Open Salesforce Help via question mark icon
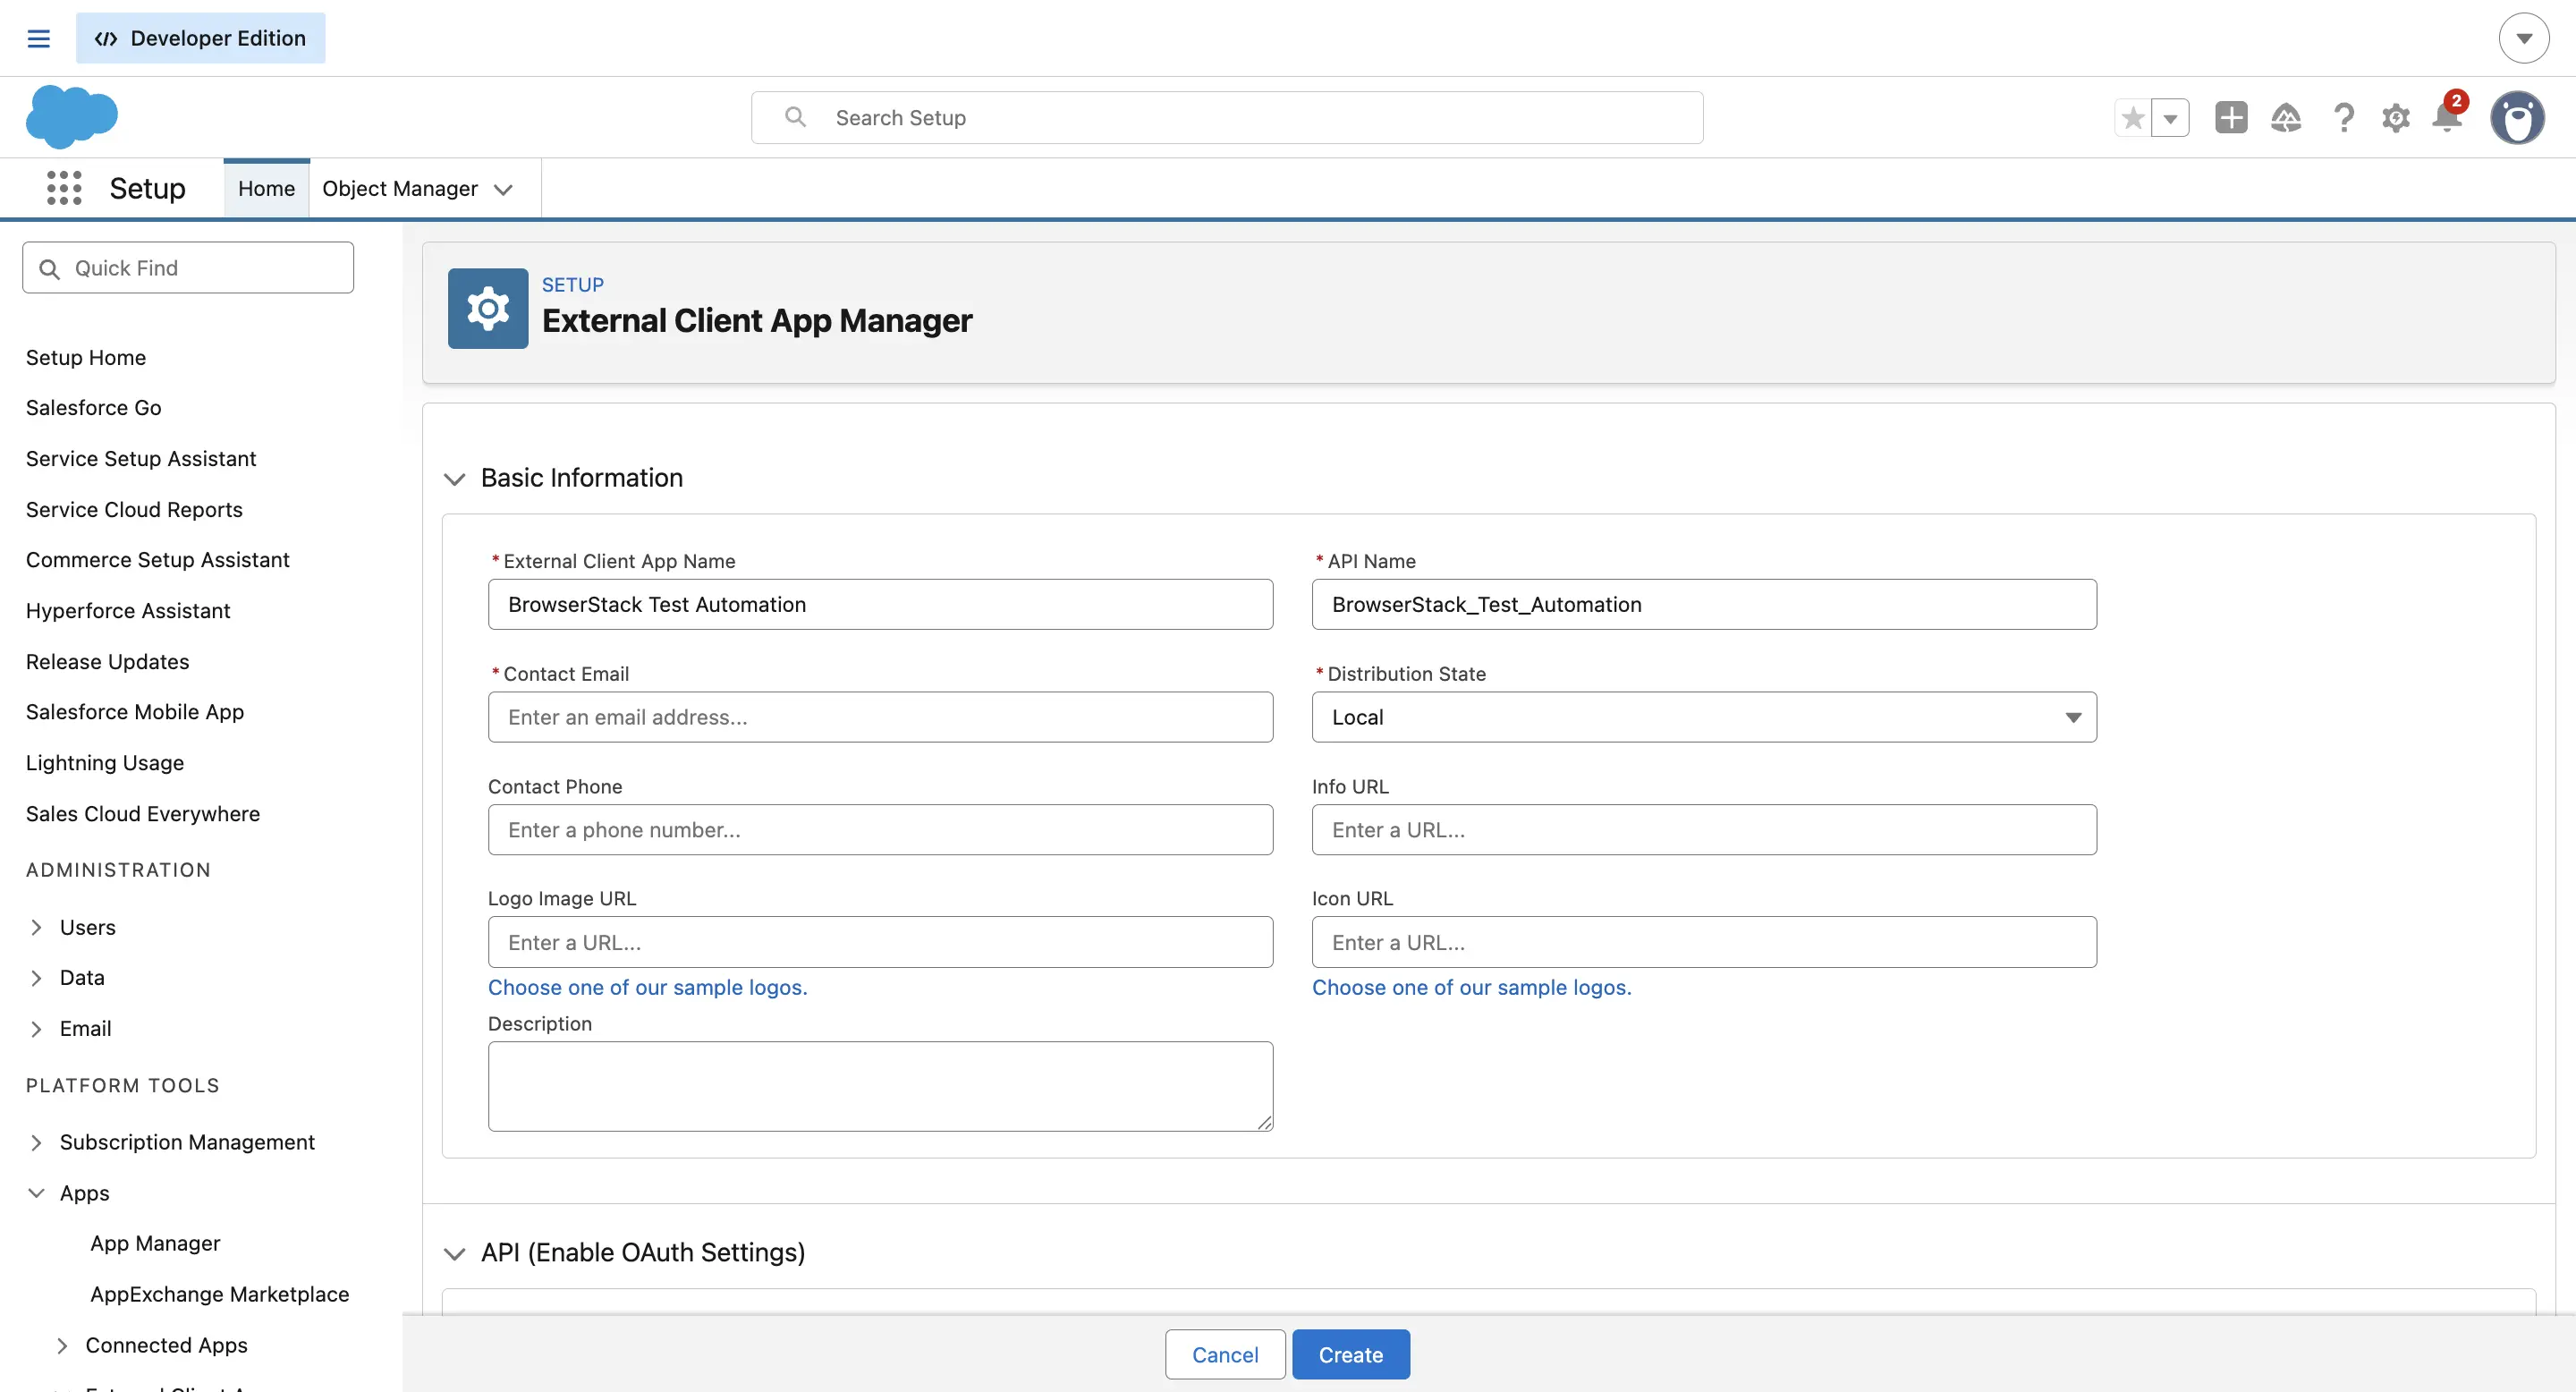The width and height of the screenshot is (2576, 1392). pyautogui.click(x=2343, y=117)
